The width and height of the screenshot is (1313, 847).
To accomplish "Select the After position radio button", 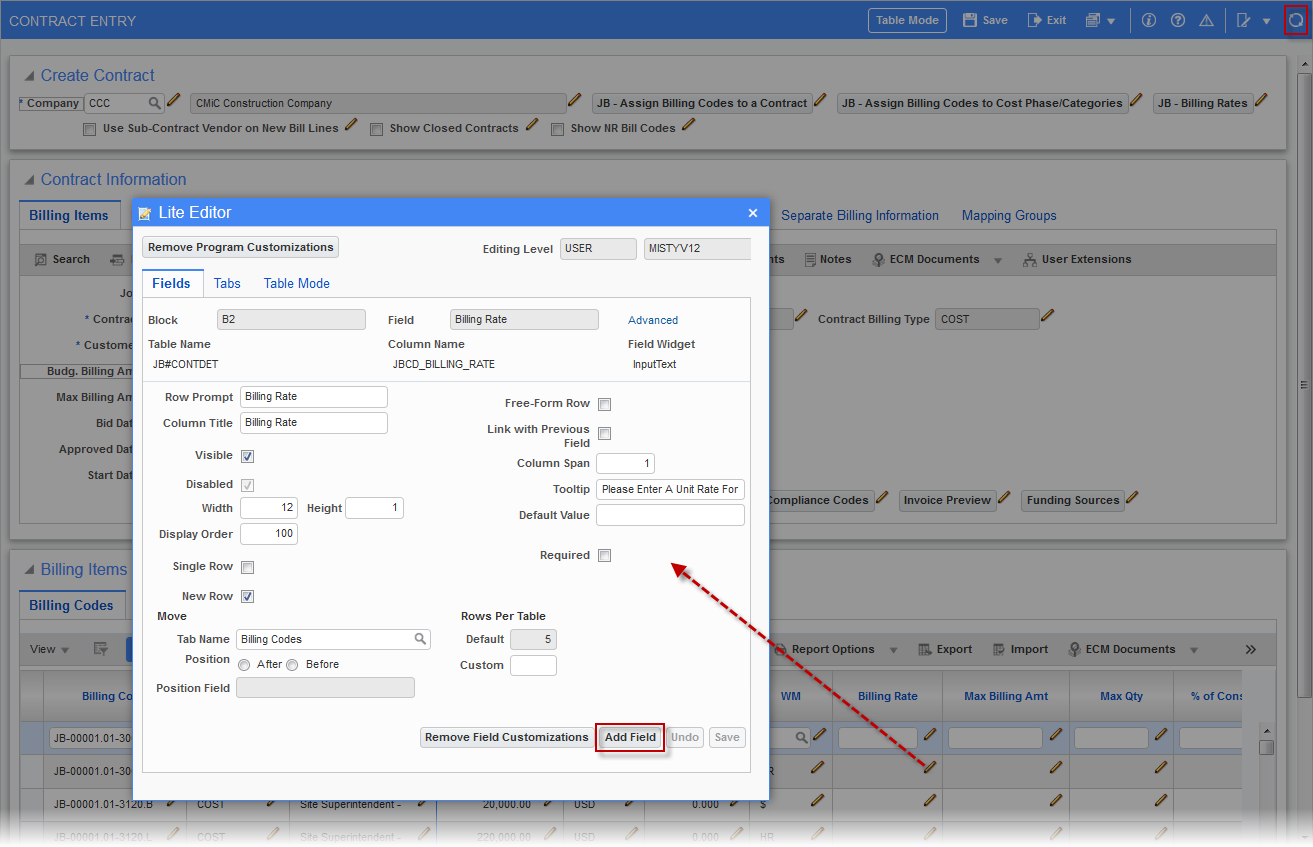I will click(x=244, y=664).
